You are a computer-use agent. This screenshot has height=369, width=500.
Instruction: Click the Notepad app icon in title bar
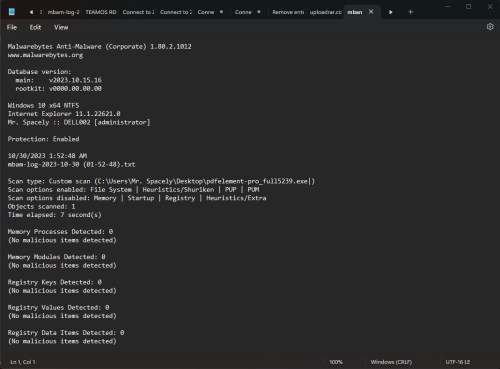tap(12, 12)
